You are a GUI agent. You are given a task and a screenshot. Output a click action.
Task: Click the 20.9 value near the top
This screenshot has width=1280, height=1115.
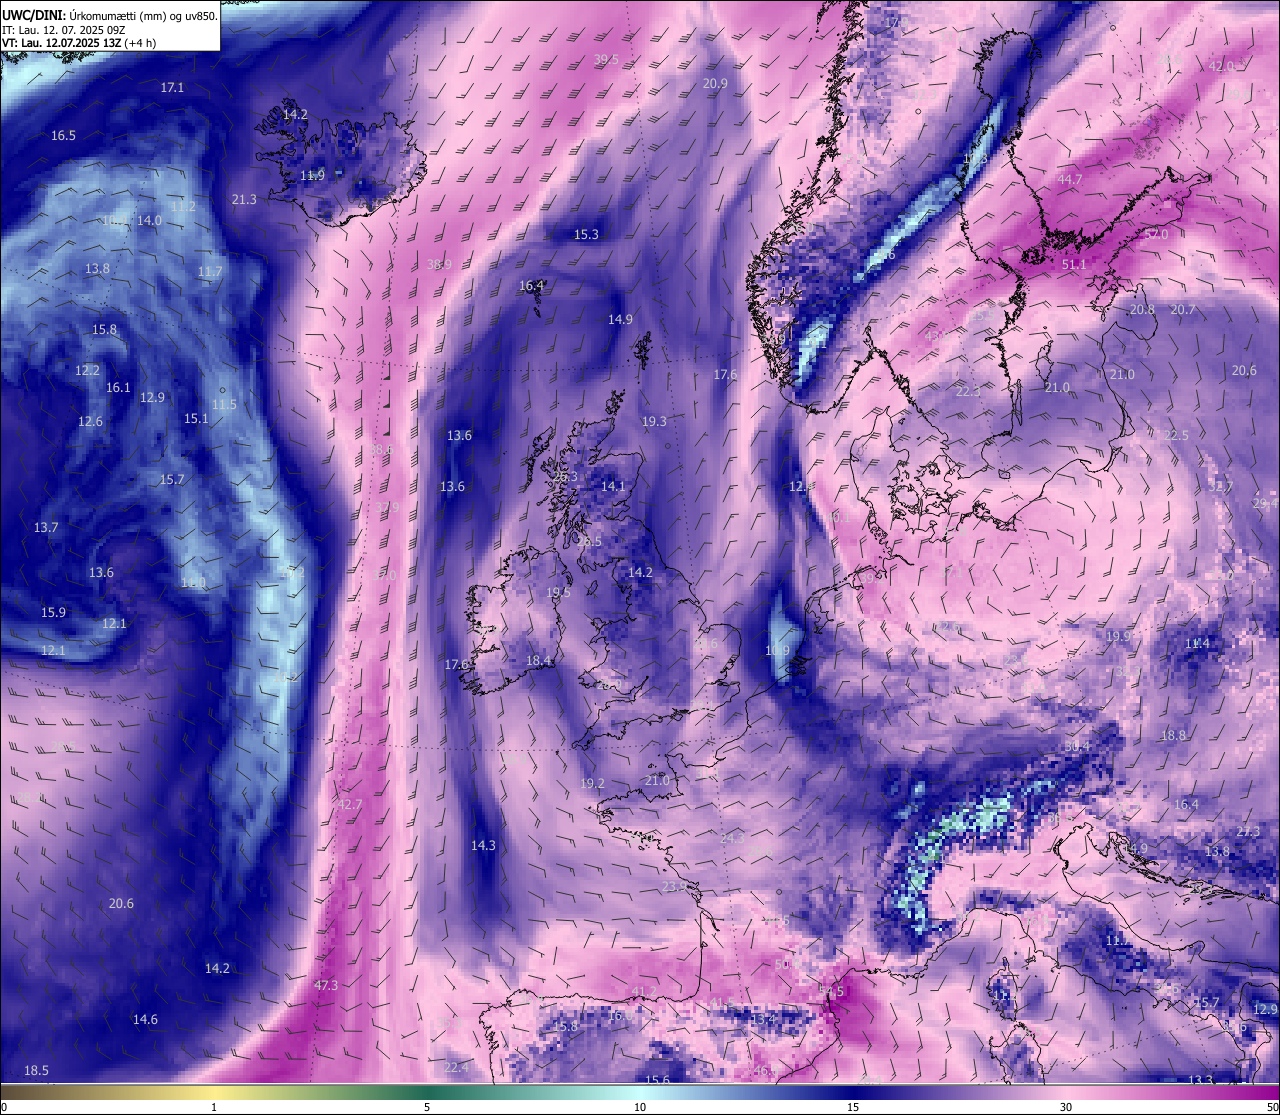pyautogui.click(x=715, y=84)
